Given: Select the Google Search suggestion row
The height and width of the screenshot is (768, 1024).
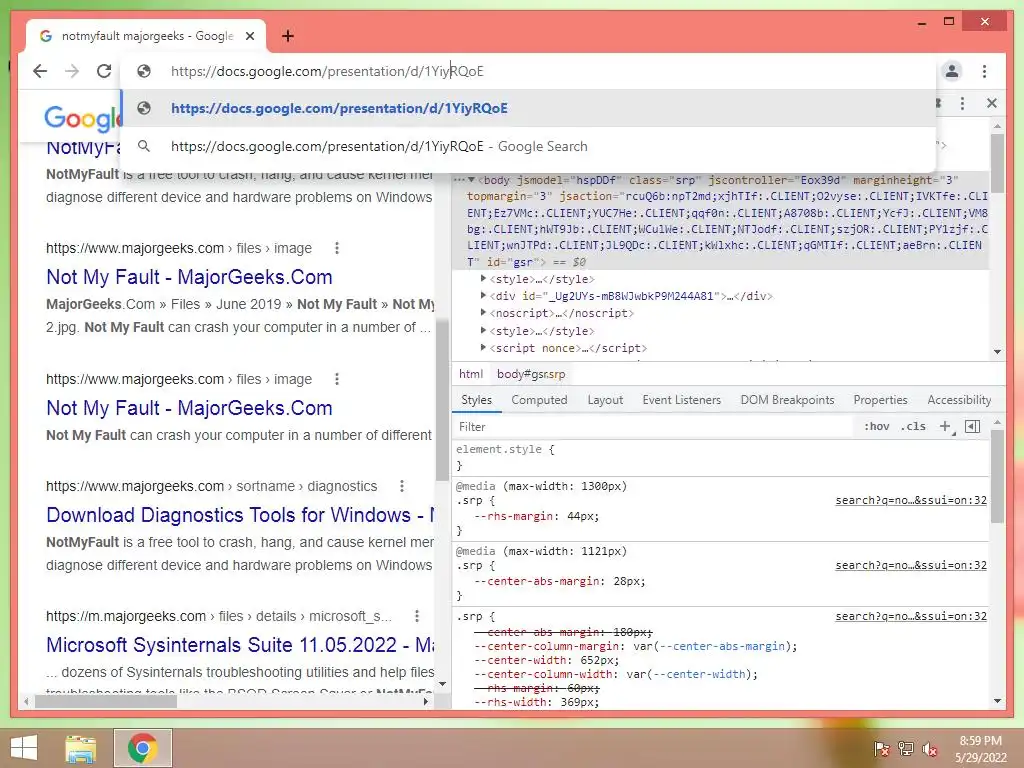Looking at the screenshot, I should (528, 146).
